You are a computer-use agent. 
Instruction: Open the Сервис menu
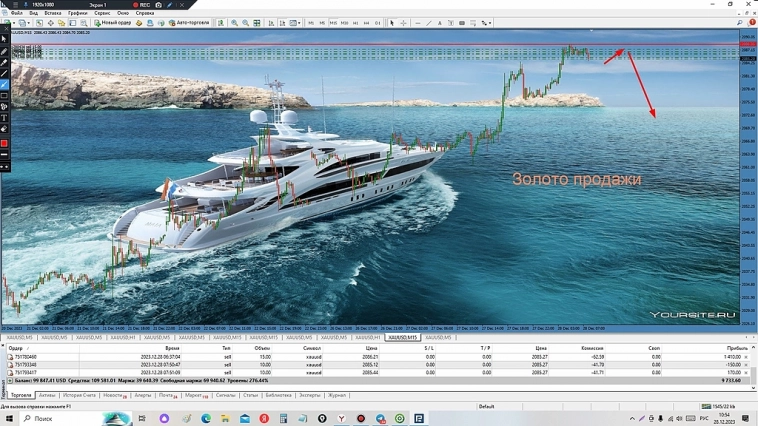pos(102,13)
